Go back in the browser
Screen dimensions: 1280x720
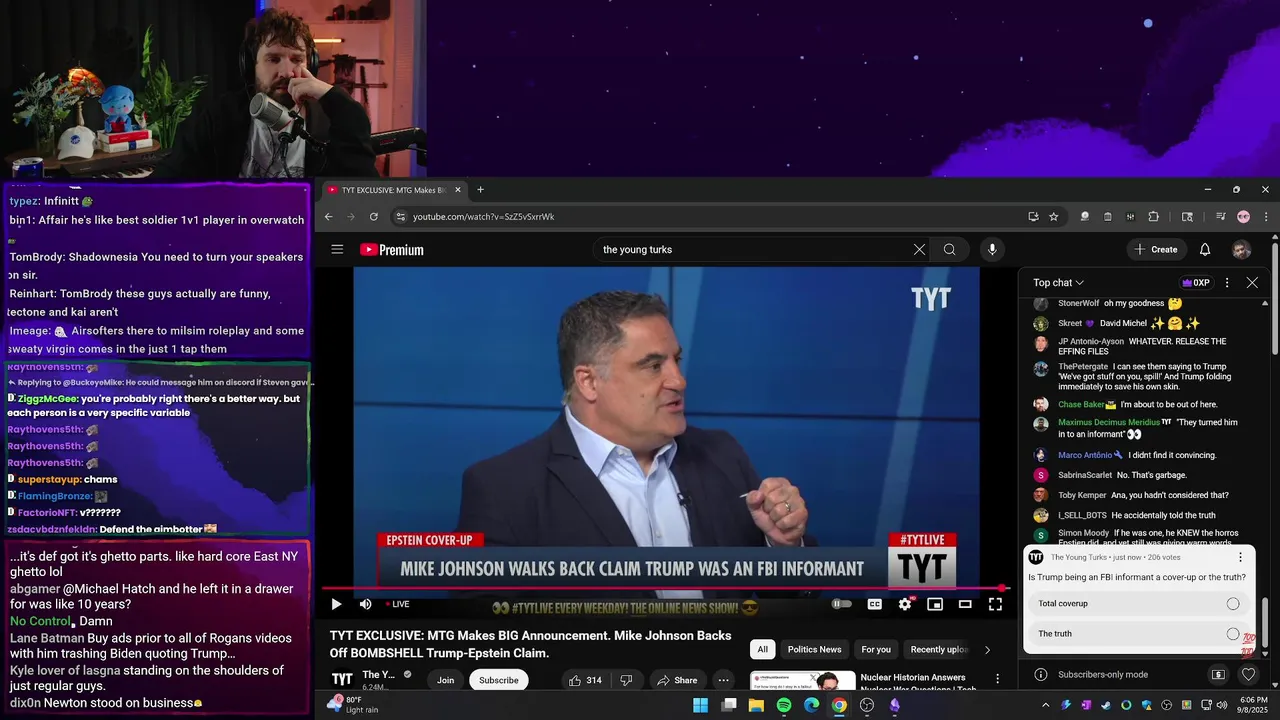tap(328, 216)
